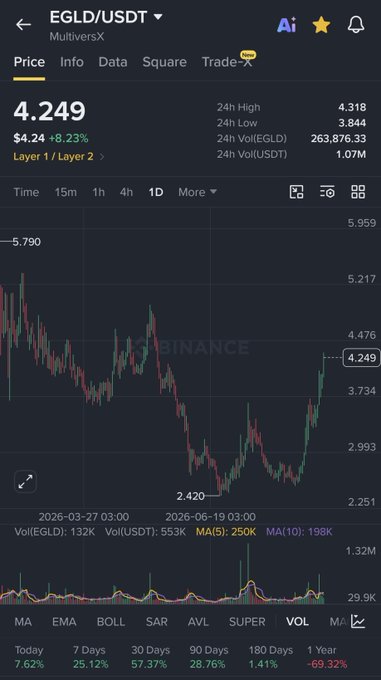Open chart indicator settings icon
This screenshot has height=680, width=381.
point(327,192)
